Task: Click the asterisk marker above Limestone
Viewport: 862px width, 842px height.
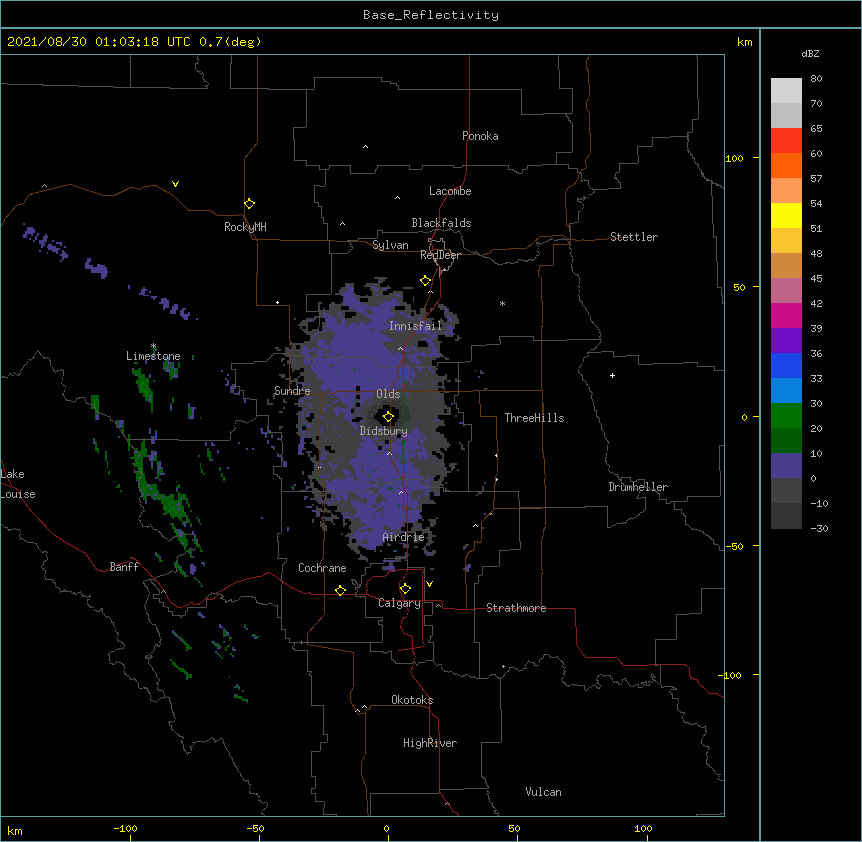Action: tap(153, 346)
